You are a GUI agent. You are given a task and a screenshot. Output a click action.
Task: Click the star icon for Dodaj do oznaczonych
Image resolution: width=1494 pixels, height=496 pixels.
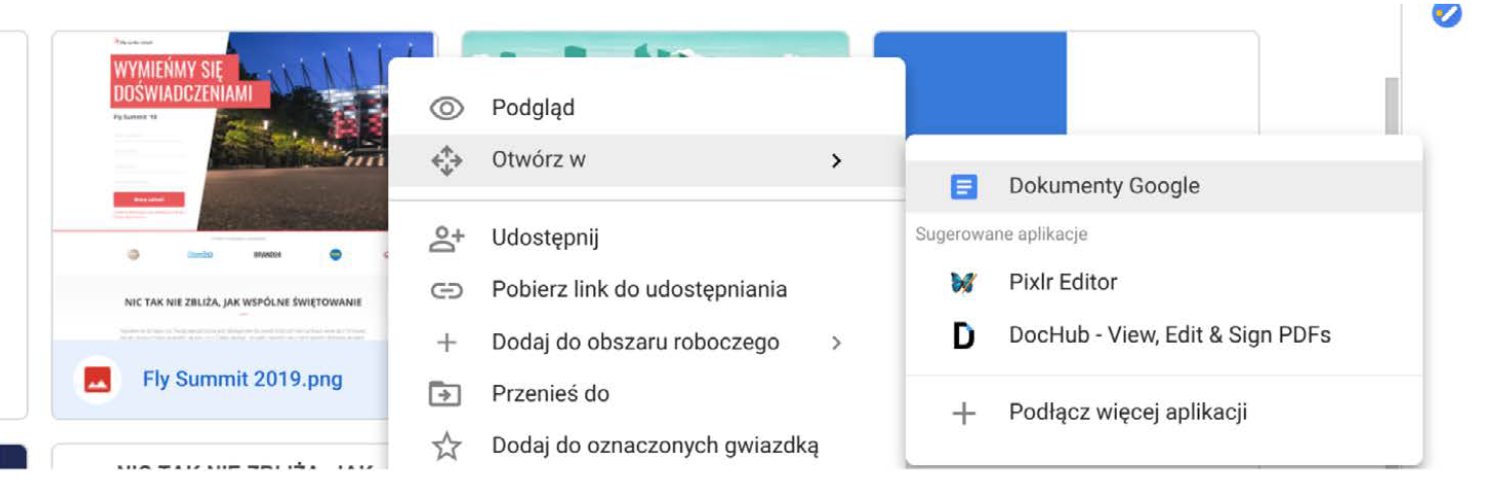[446, 446]
